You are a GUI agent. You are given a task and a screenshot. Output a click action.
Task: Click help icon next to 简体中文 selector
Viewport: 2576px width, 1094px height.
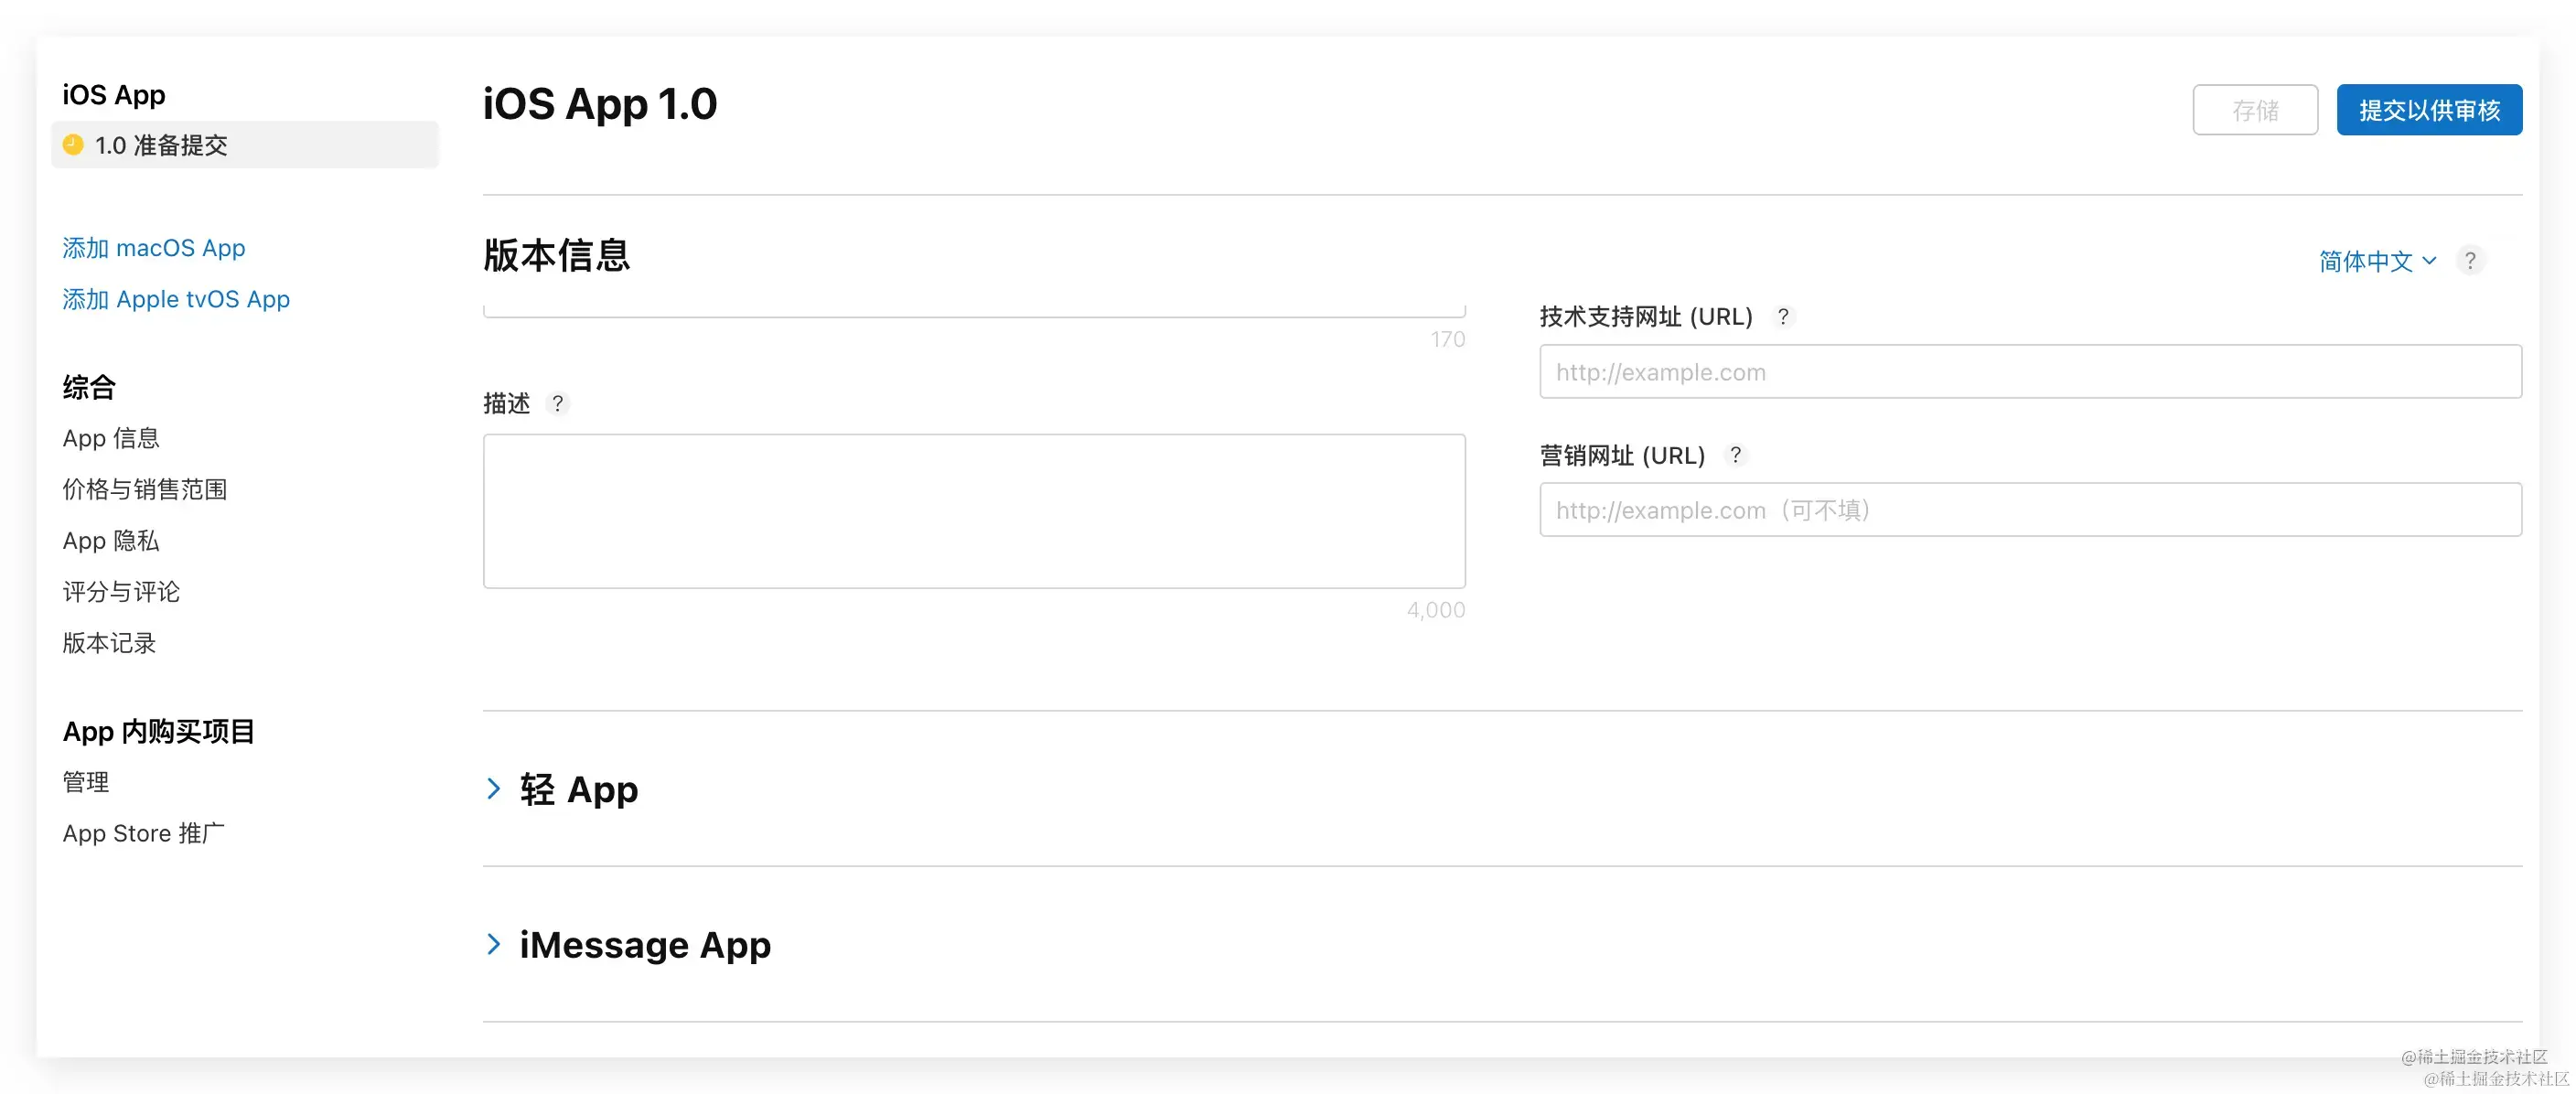(2469, 261)
